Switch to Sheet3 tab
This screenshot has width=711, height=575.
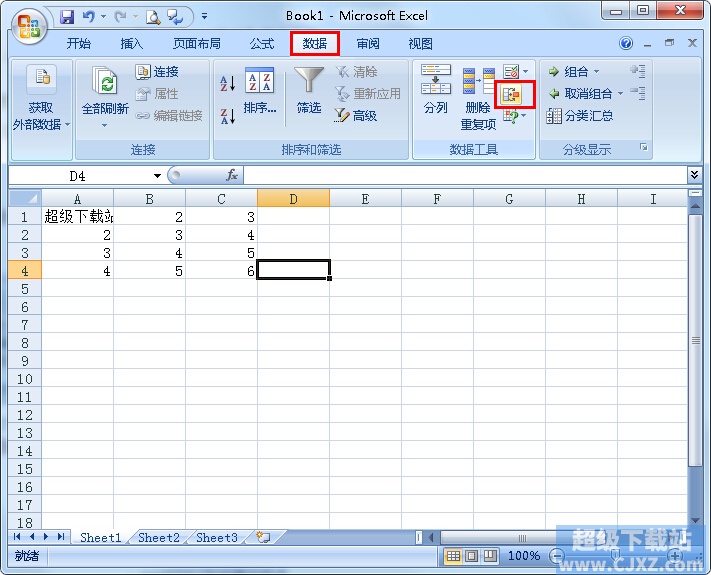(217, 537)
